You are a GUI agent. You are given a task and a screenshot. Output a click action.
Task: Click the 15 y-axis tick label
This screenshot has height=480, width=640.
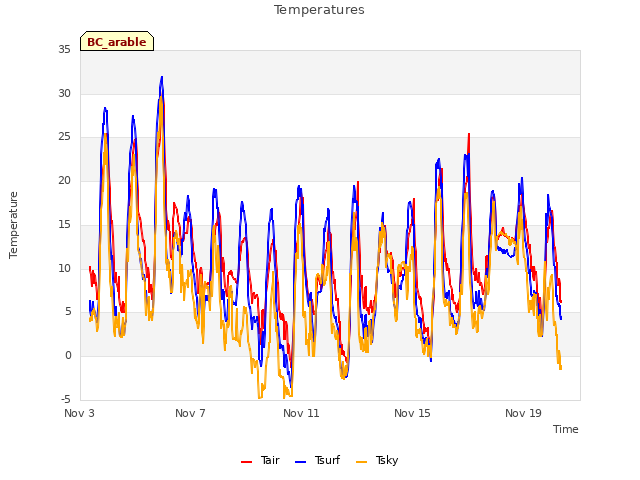[x=64, y=224]
